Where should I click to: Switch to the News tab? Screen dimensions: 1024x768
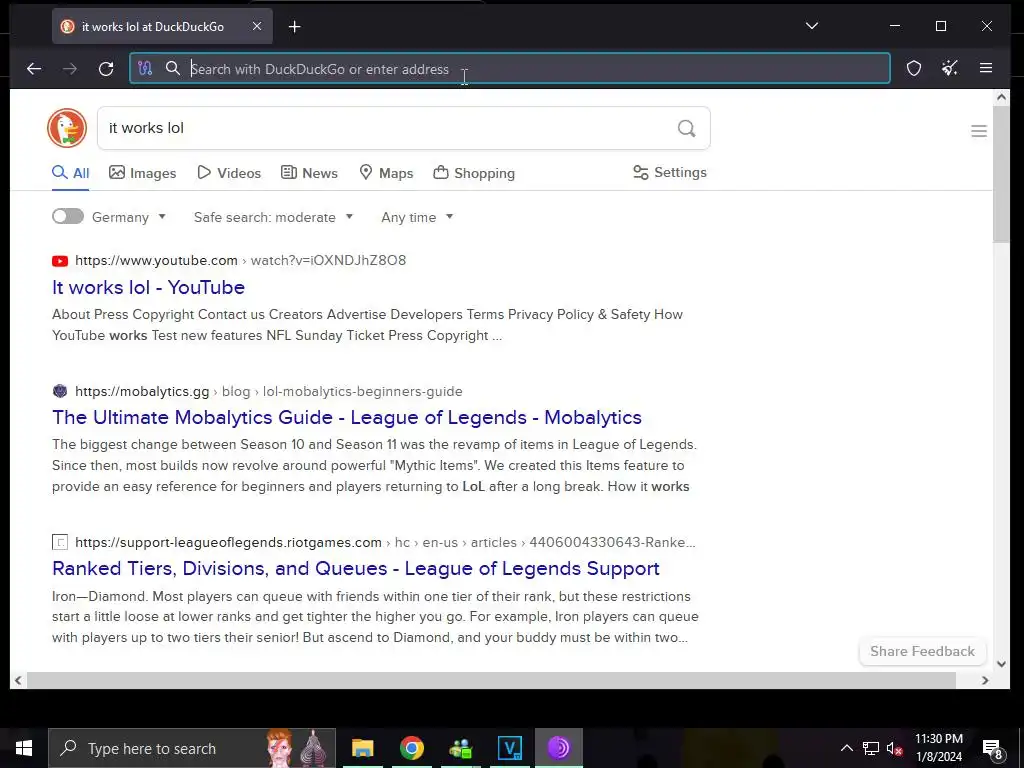pos(309,173)
